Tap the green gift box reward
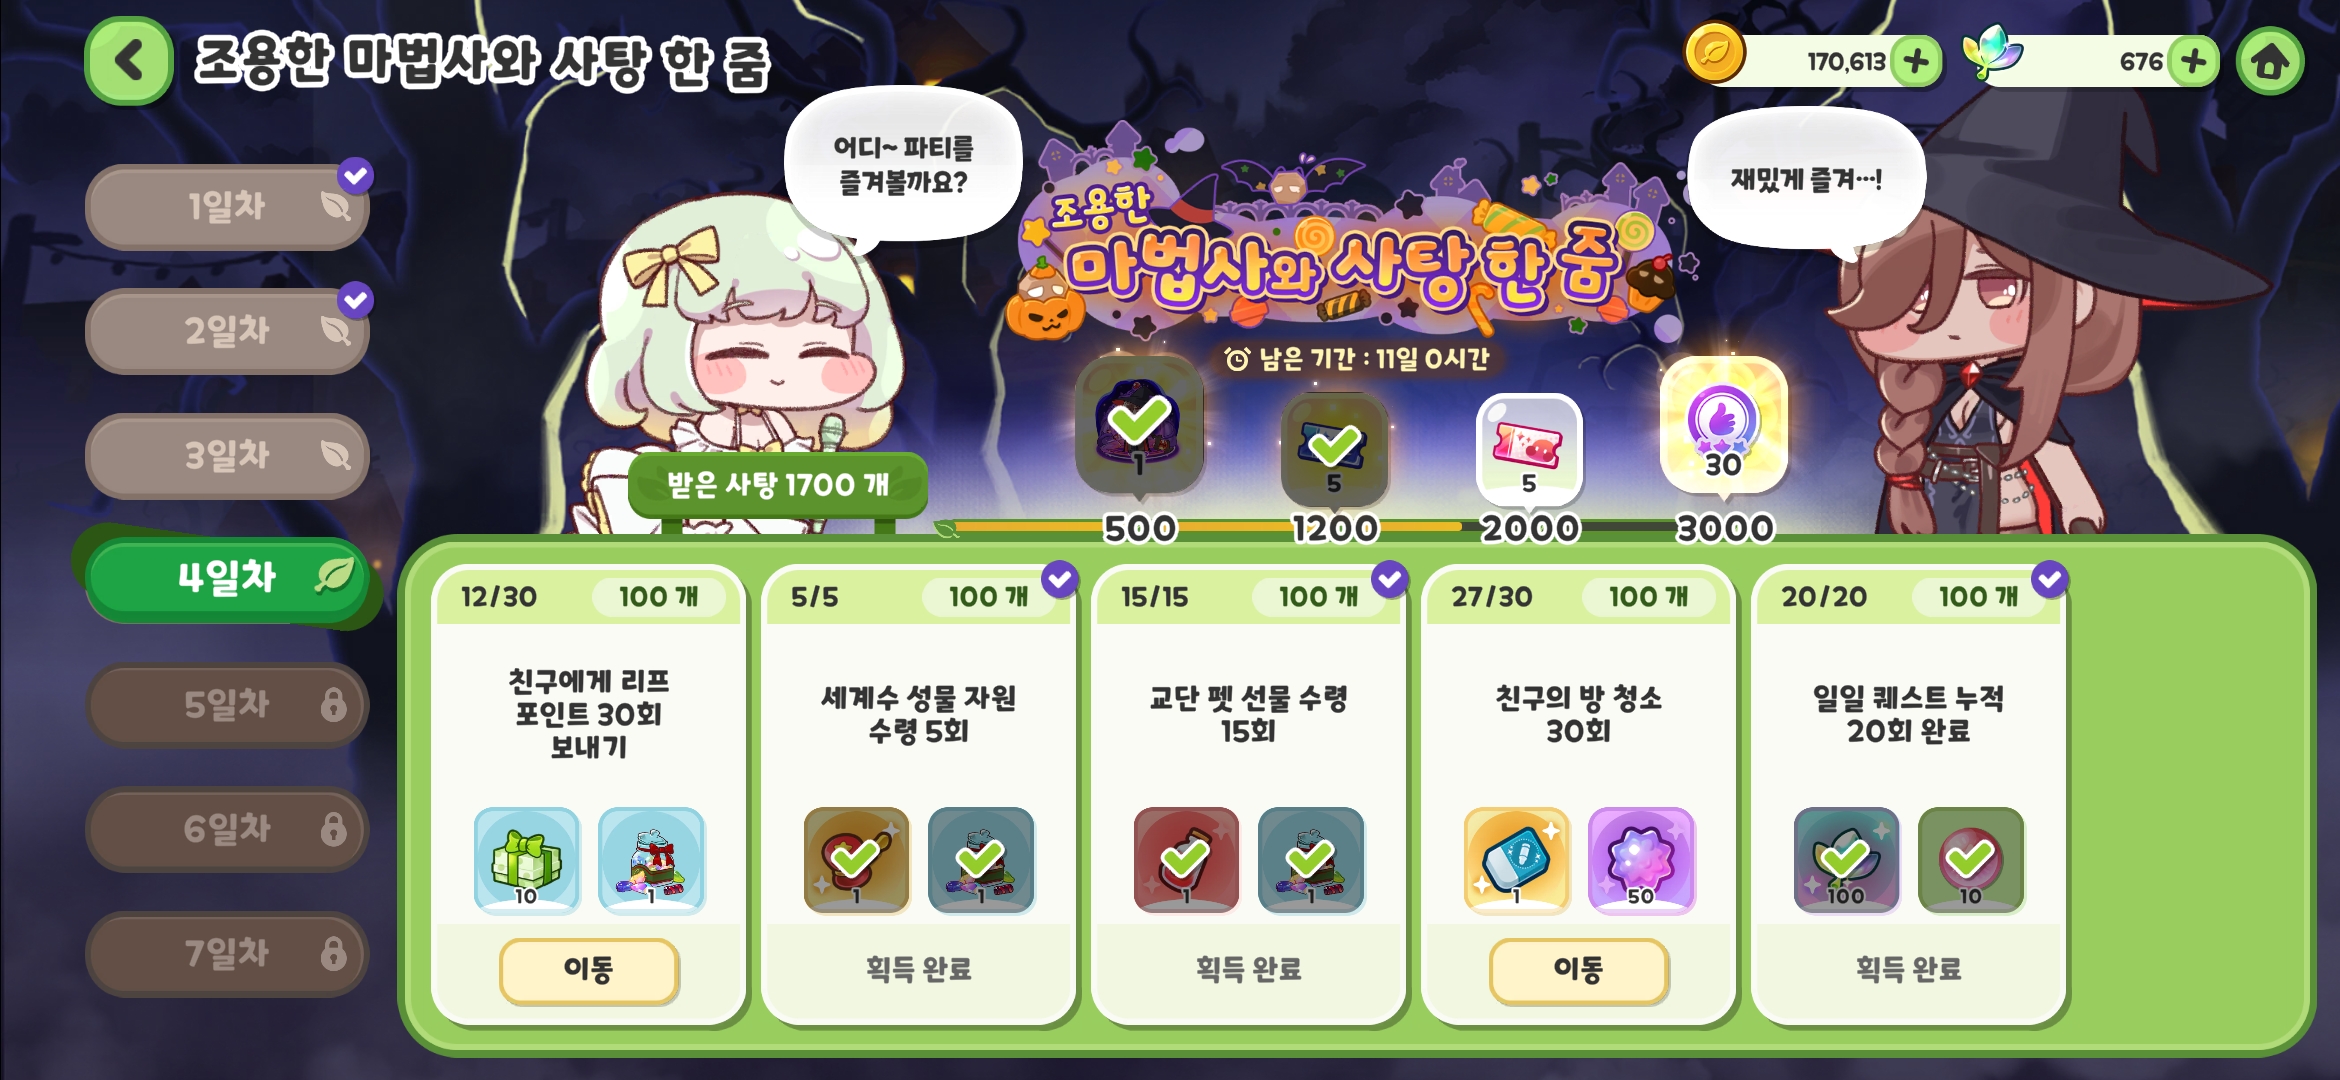 pos(527,860)
